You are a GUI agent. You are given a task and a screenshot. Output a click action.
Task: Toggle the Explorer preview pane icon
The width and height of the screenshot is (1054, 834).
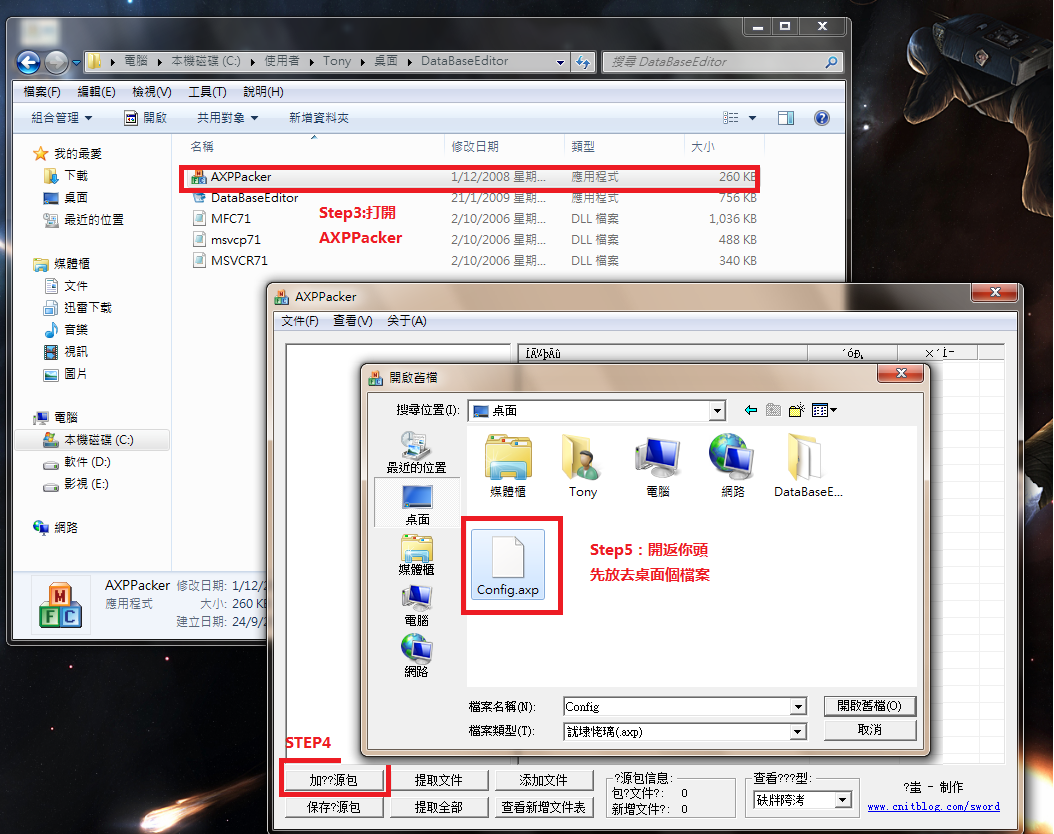tap(786, 118)
